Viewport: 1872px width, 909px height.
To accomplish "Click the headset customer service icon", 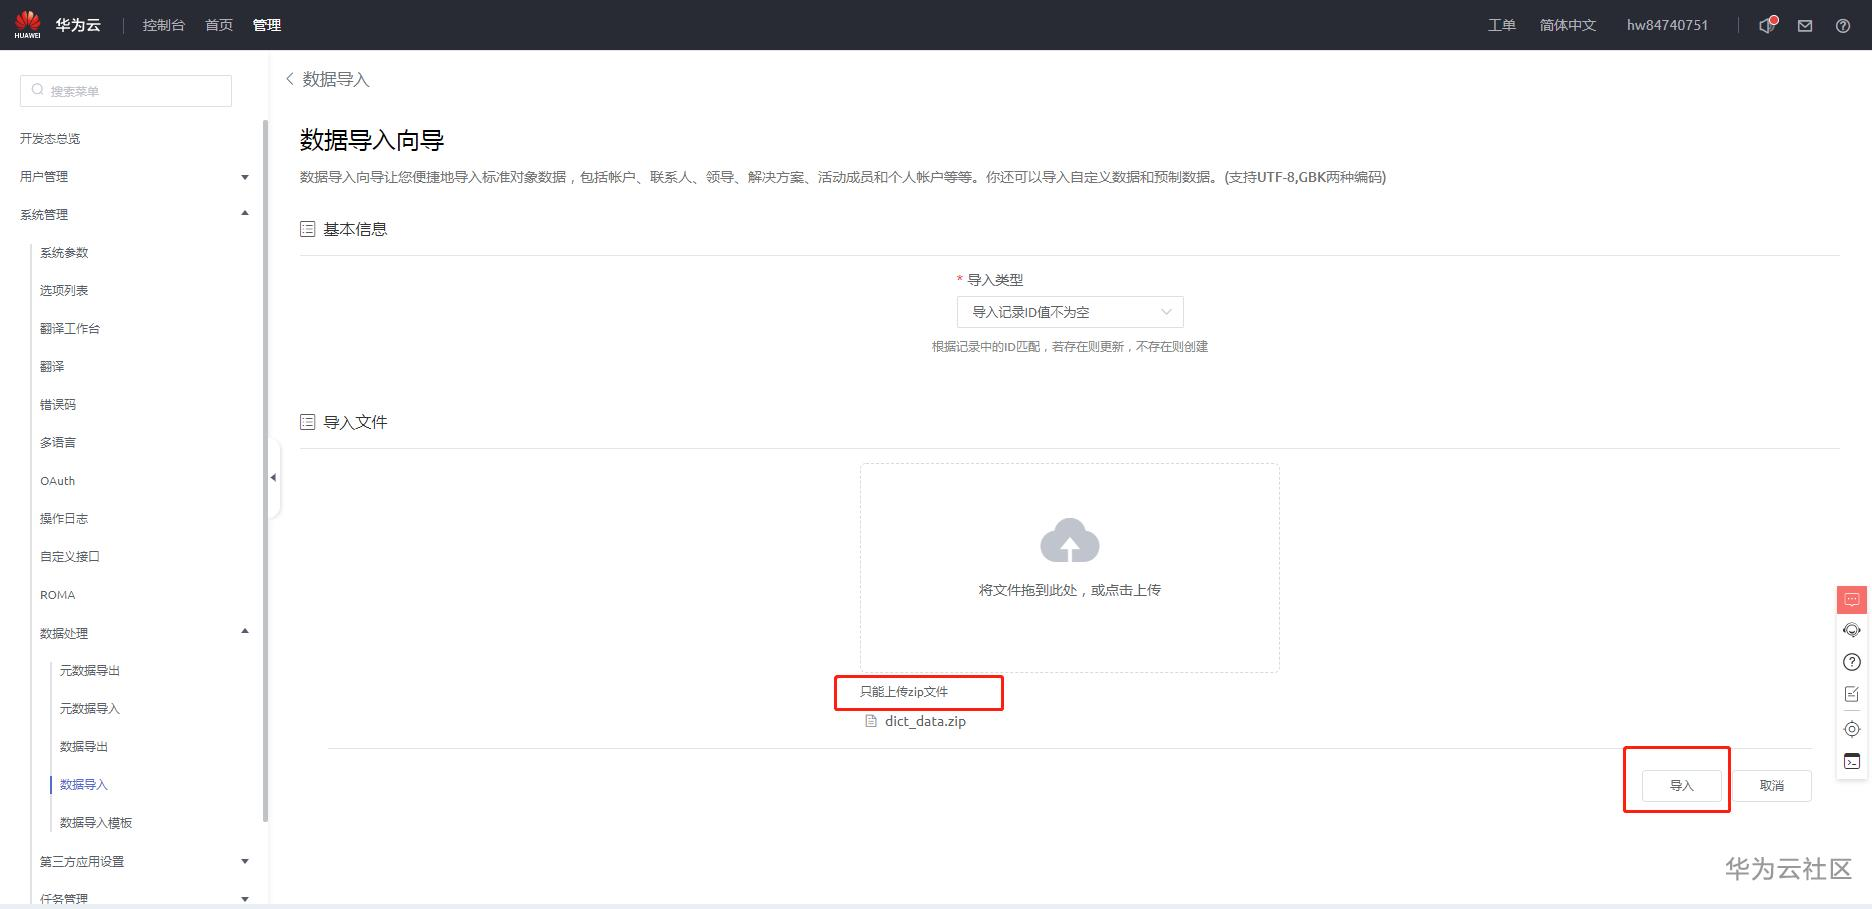I will (1852, 630).
